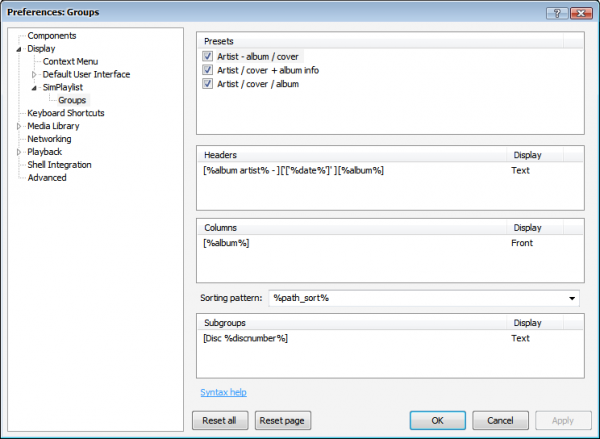
Task: Toggle the 'Artist - album / cover' preset checkbox
Action: point(208,58)
